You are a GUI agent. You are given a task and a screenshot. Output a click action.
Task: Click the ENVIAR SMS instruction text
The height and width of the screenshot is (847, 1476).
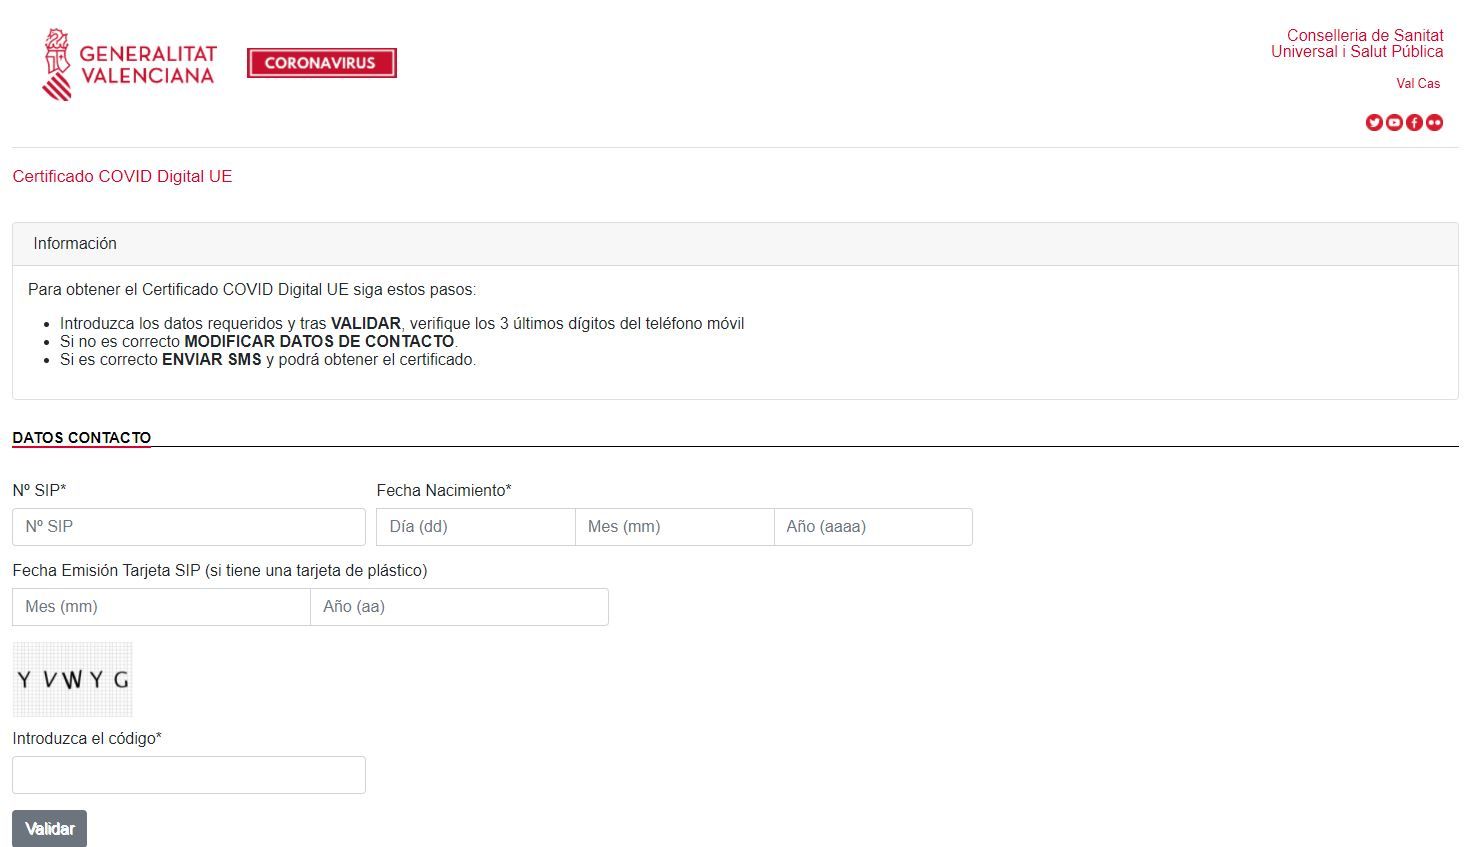coord(211,360)
